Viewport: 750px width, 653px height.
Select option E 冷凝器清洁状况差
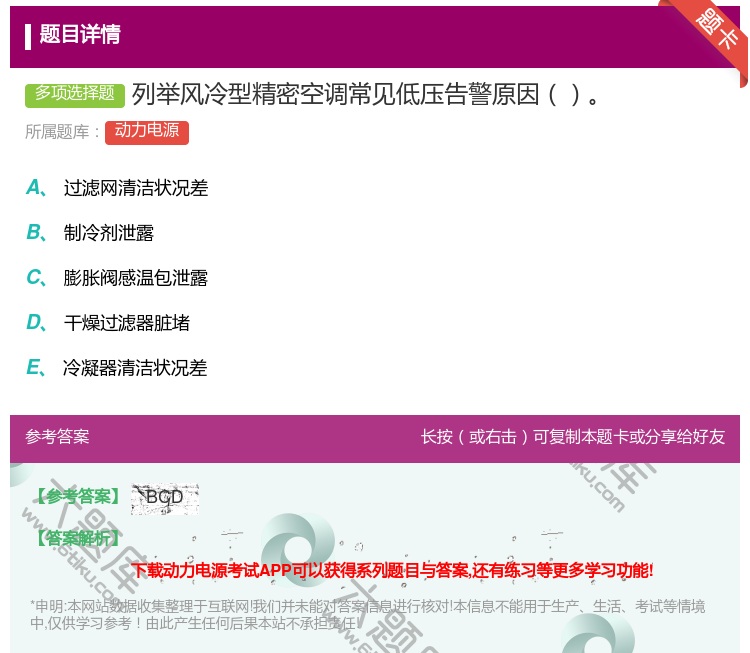point(117,367)
